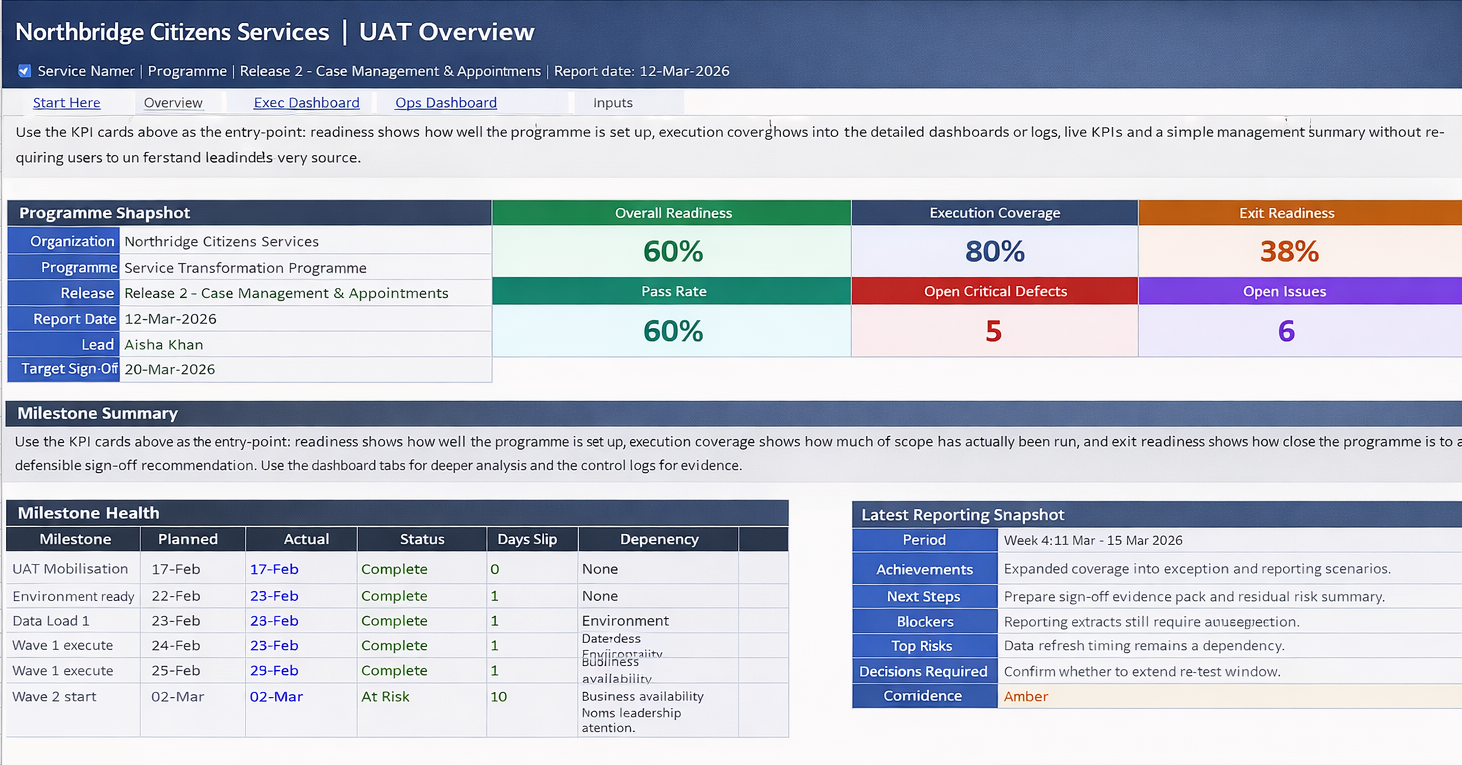Image resolution: width=1462 pixels, height=765 pixels.
Task: Click the Depenency column header
Action: 659,539
